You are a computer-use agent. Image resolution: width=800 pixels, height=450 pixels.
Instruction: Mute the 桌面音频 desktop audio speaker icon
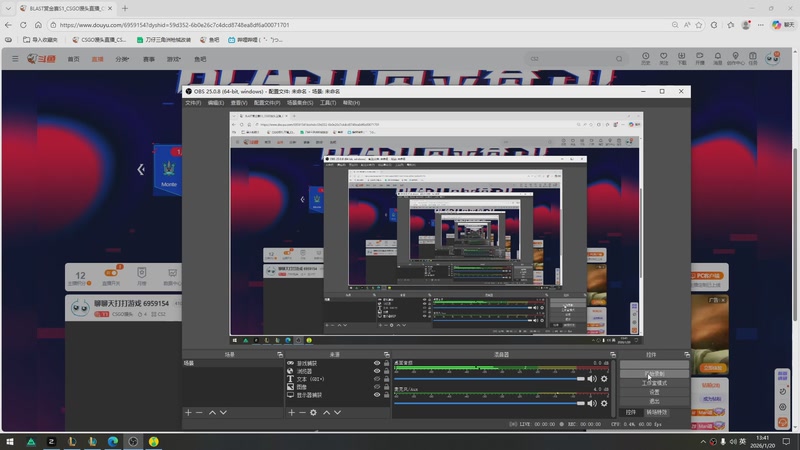(x=592, y=379)
